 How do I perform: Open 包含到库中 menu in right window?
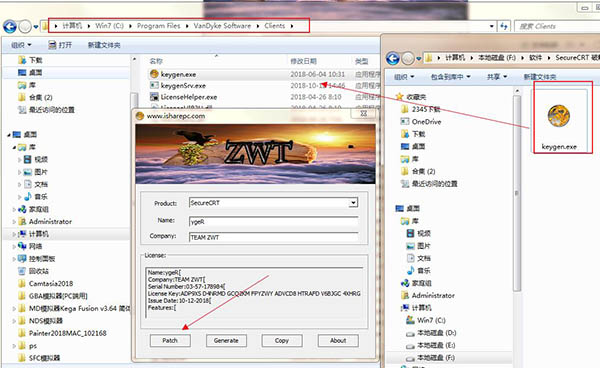click(x=450, y=77)
